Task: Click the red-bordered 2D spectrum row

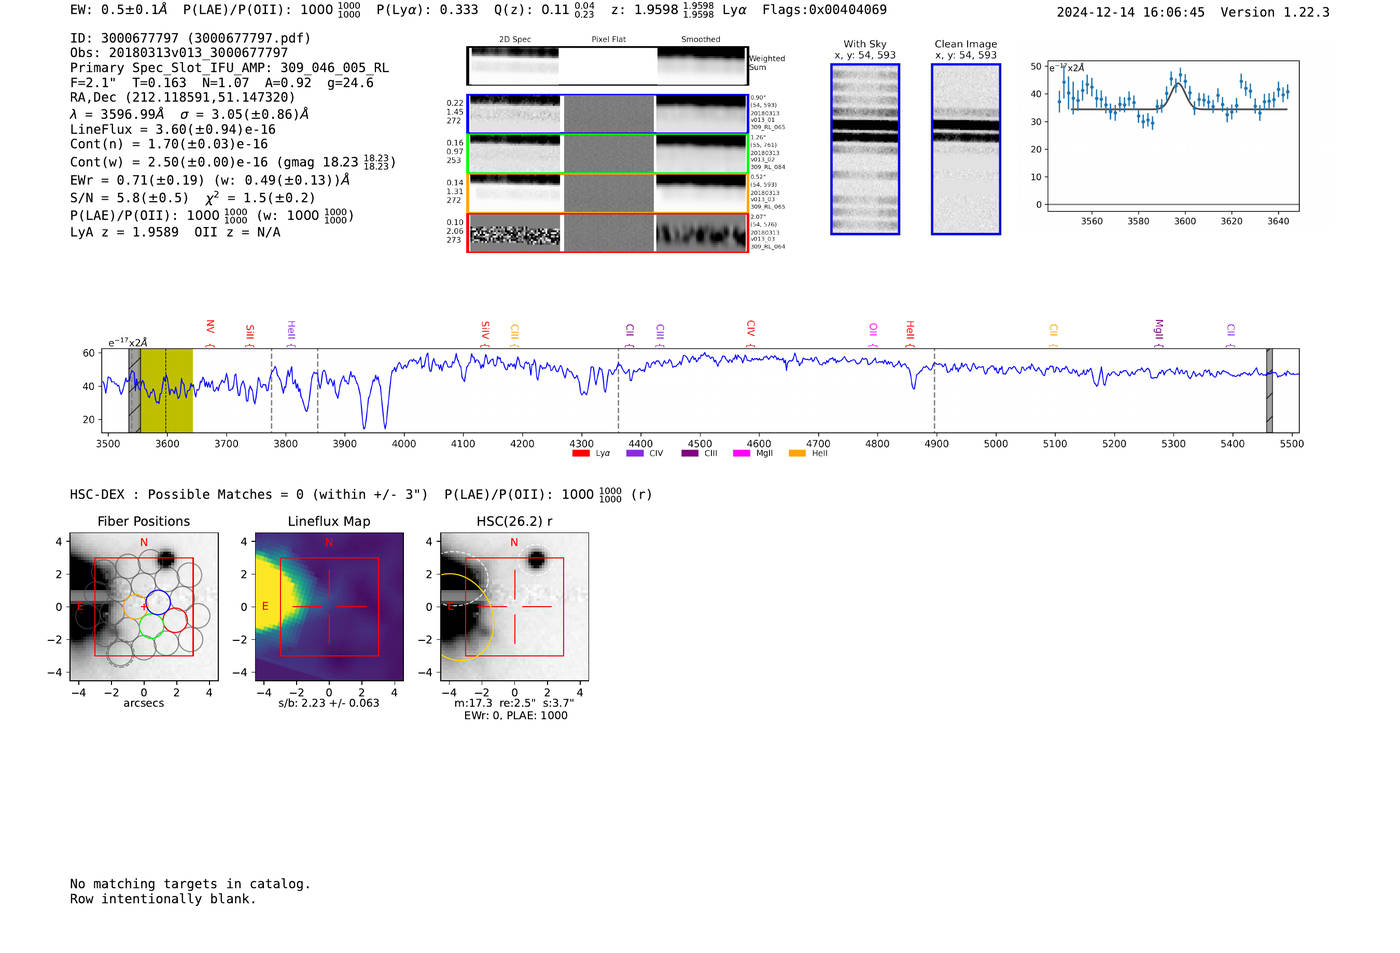Action: click(x=607, y=233)
